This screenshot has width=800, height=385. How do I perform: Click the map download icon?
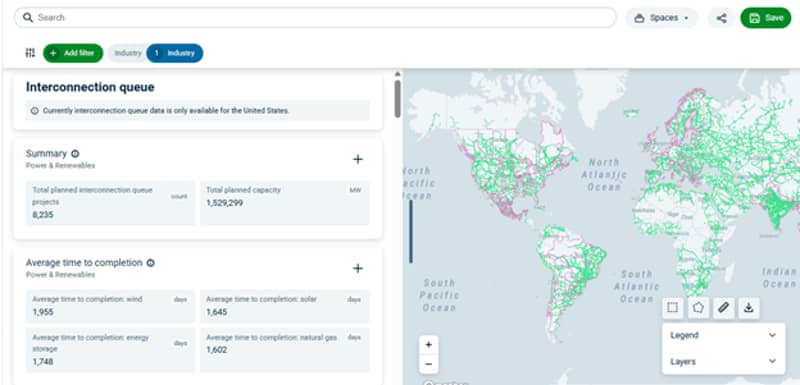coord(748,307)
